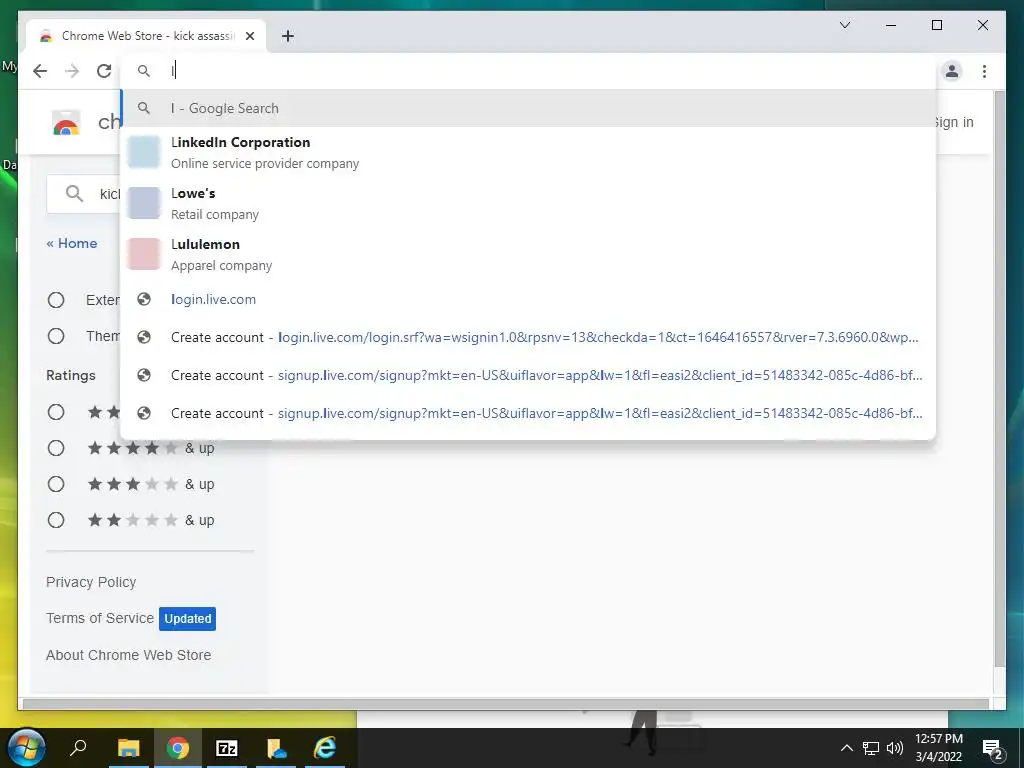
Task: Click the LinkedIn suggestion thumbnail
Action: click(144, 152)
